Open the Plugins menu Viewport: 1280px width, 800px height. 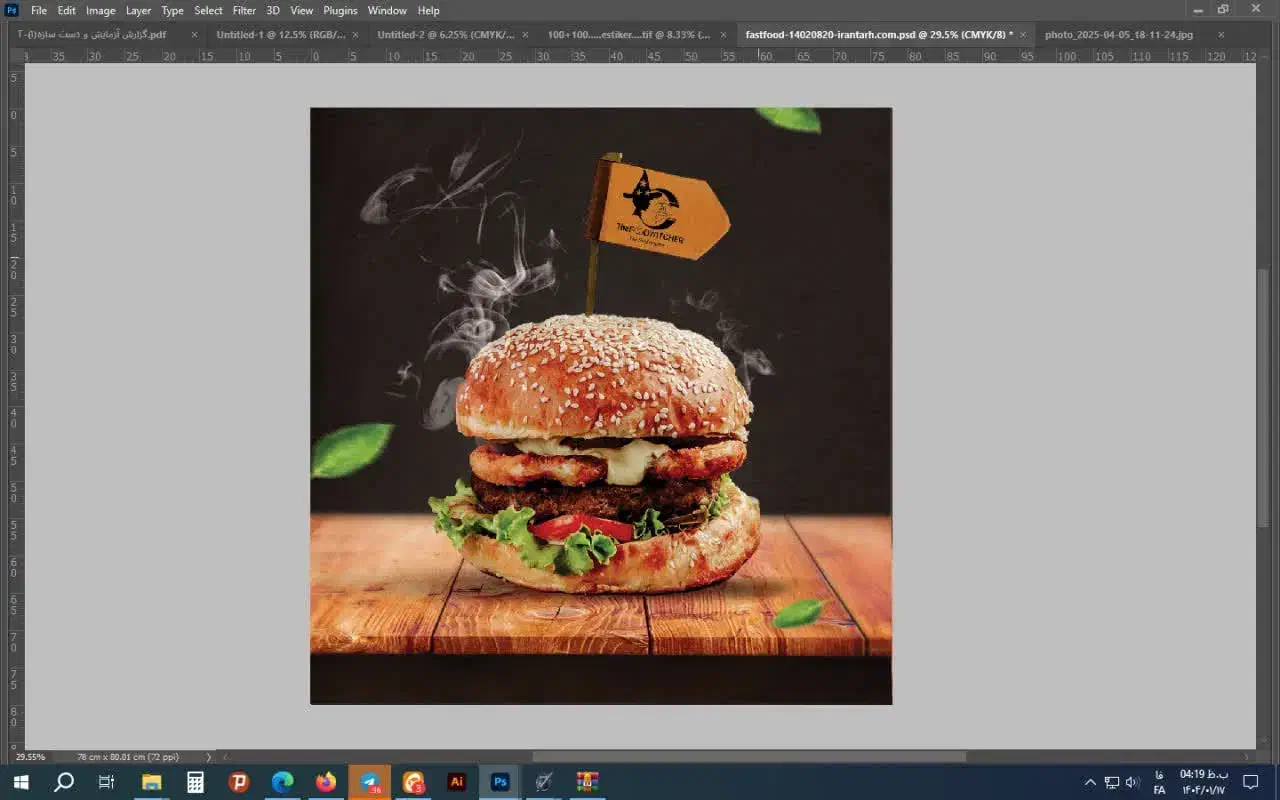pyautogui.click(x=340, y=10)
